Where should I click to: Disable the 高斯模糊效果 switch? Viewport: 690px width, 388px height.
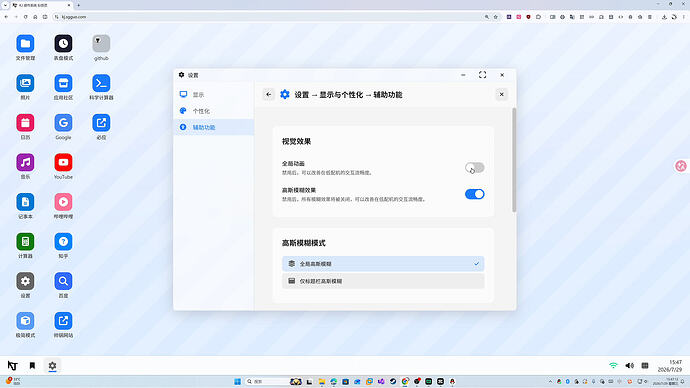474,194
